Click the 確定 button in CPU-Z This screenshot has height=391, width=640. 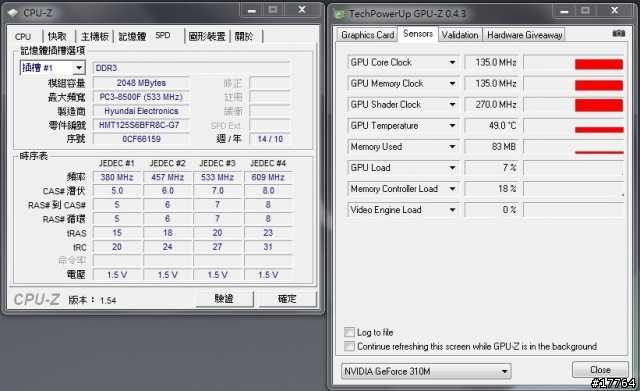point(287,299)
